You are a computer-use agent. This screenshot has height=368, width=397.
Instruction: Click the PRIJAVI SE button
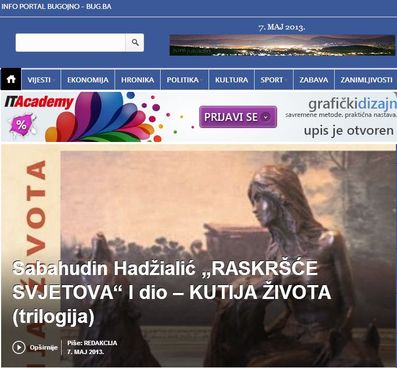pos(238,117)
